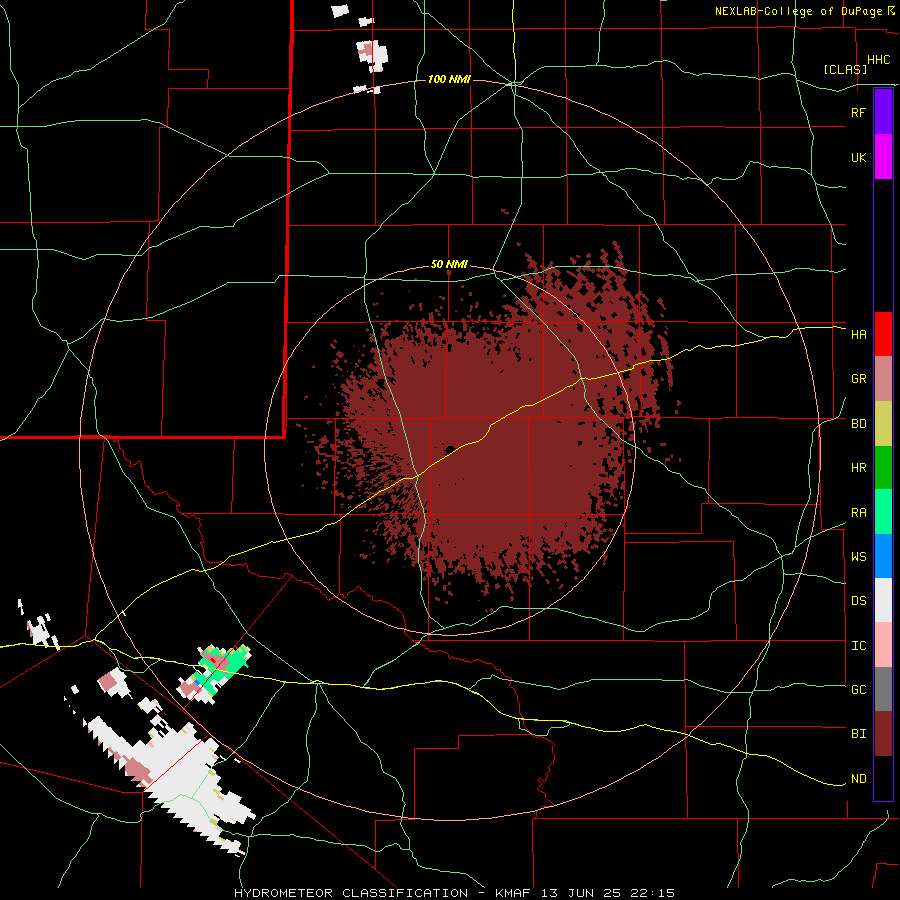Click the 'NEXLAB-College of DuPage' credit text
The width and height of the screenshot is (900, 900).
click(x=800, y=11)
